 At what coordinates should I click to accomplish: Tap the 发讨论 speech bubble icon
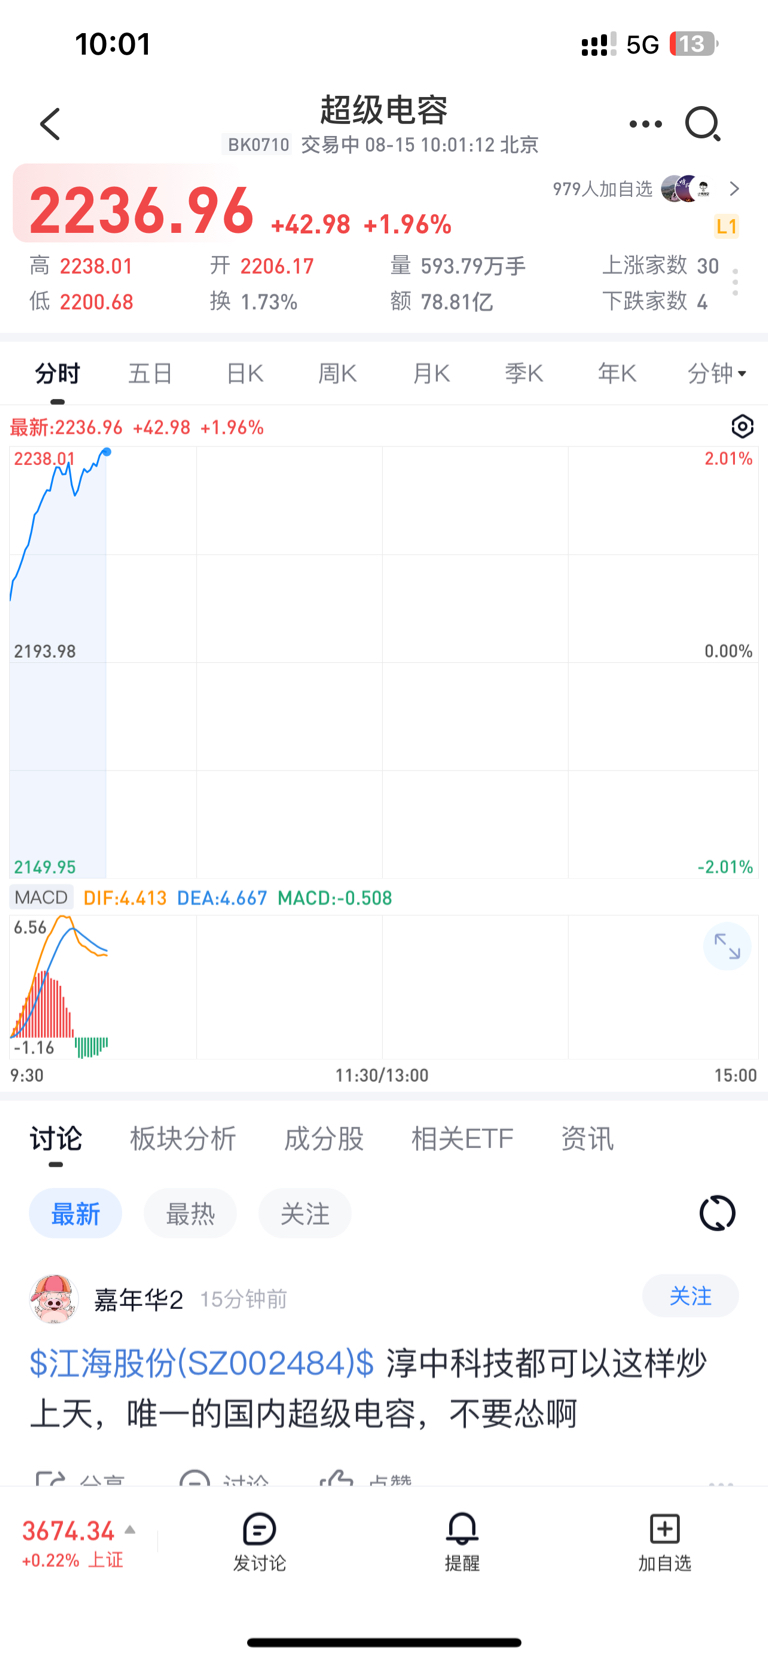(x=259, y=1529)
